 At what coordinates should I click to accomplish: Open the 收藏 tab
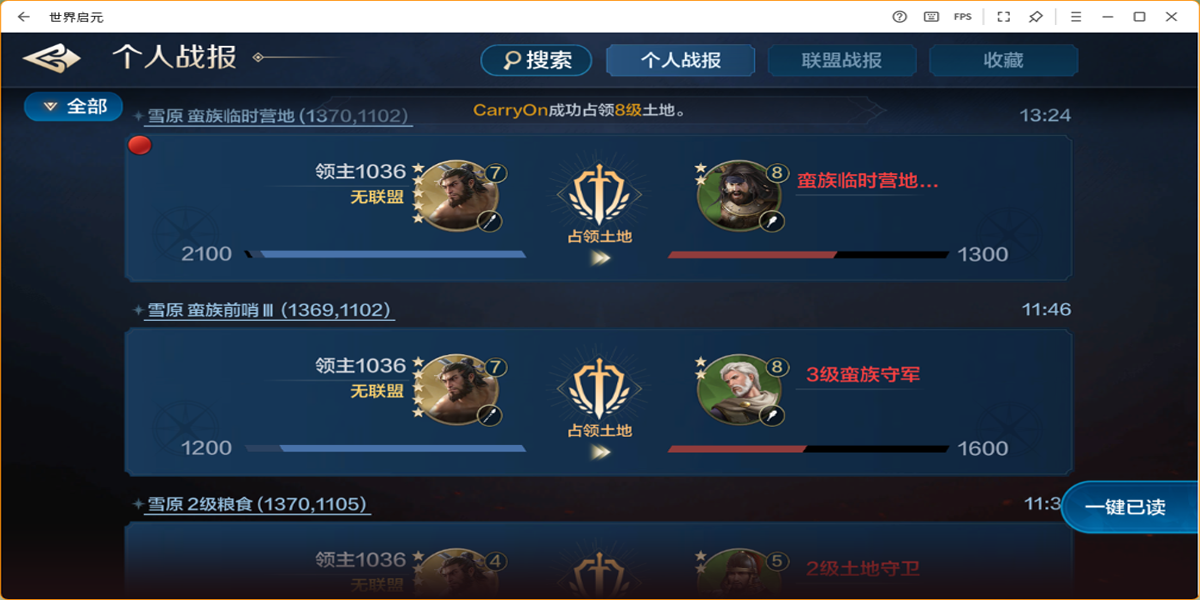(1003, 60)
